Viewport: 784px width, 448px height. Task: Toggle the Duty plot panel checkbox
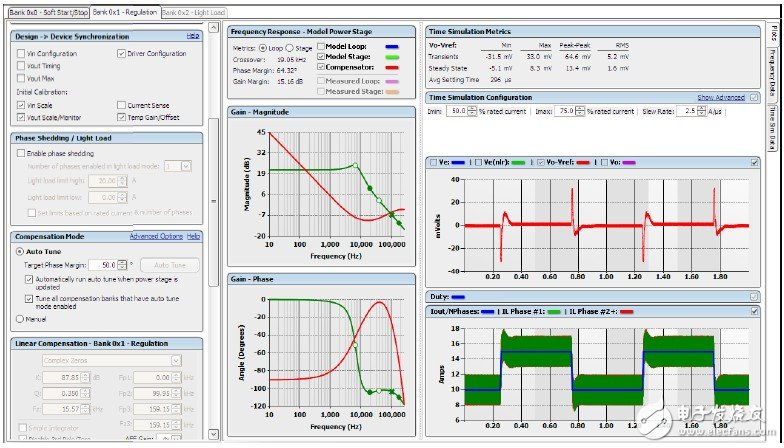coord(755,297)
